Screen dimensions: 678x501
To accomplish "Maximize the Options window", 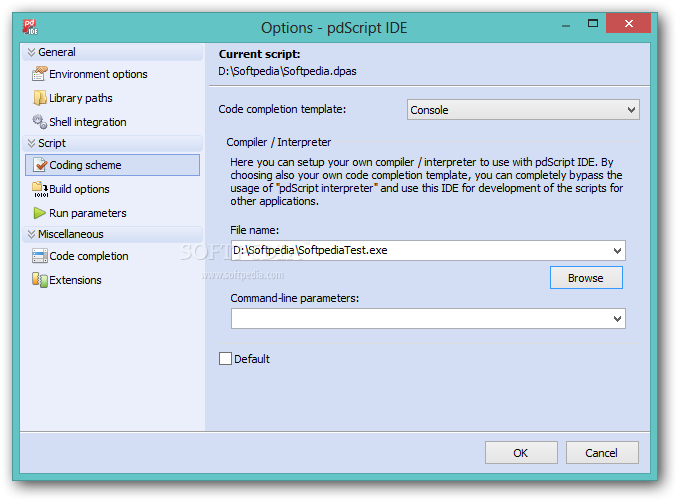I will [593, 24].
